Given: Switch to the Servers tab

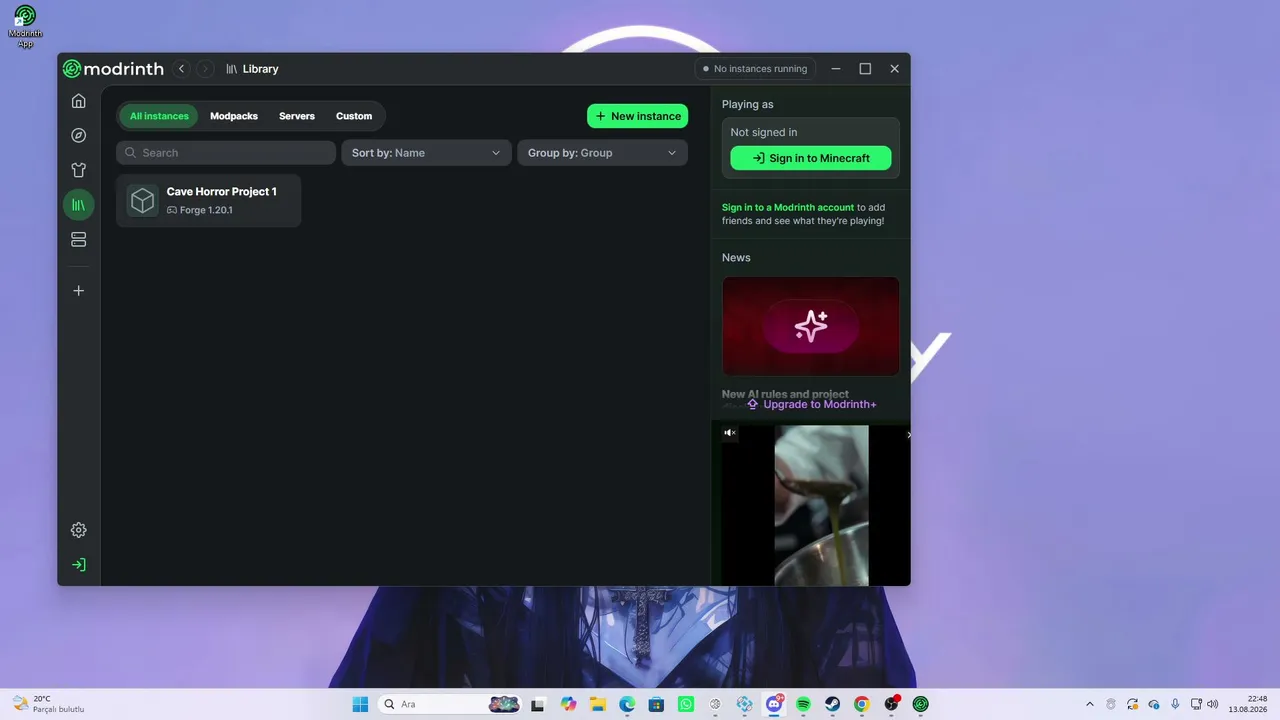Looking at the screenshot, I should [x=297, y=116].
